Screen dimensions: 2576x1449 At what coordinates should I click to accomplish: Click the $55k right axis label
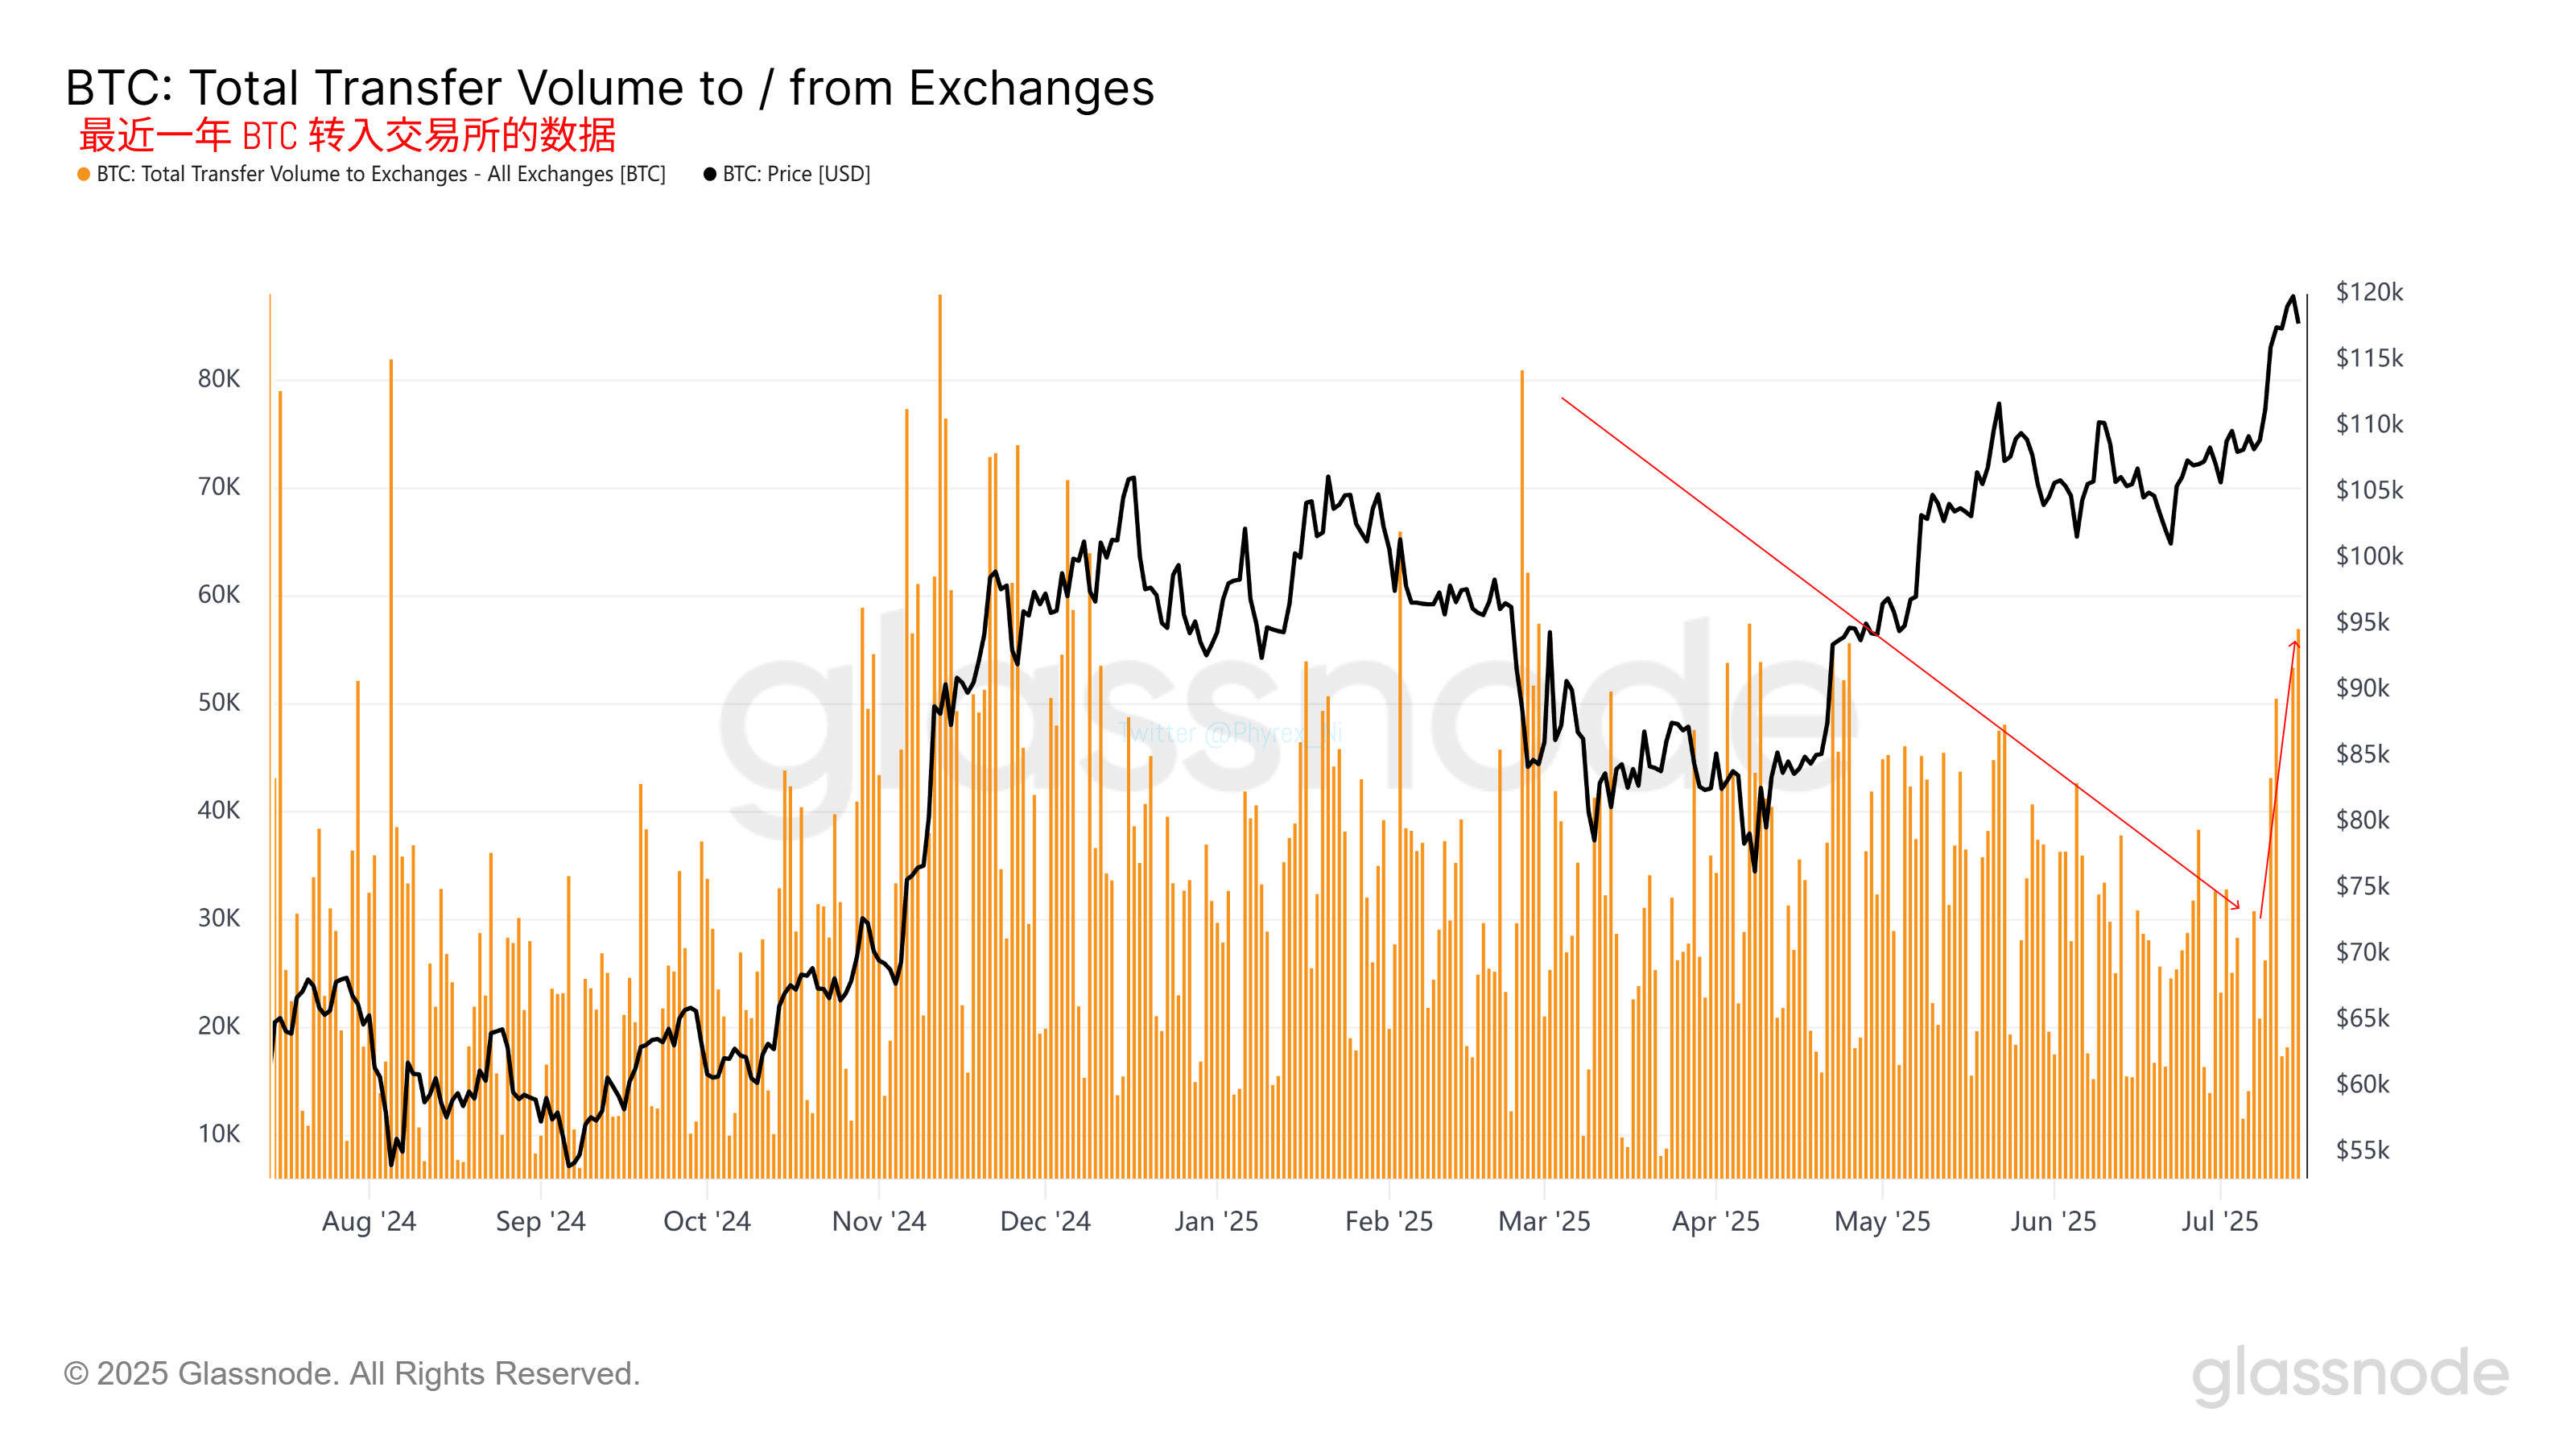[x=2362, y=1150]
